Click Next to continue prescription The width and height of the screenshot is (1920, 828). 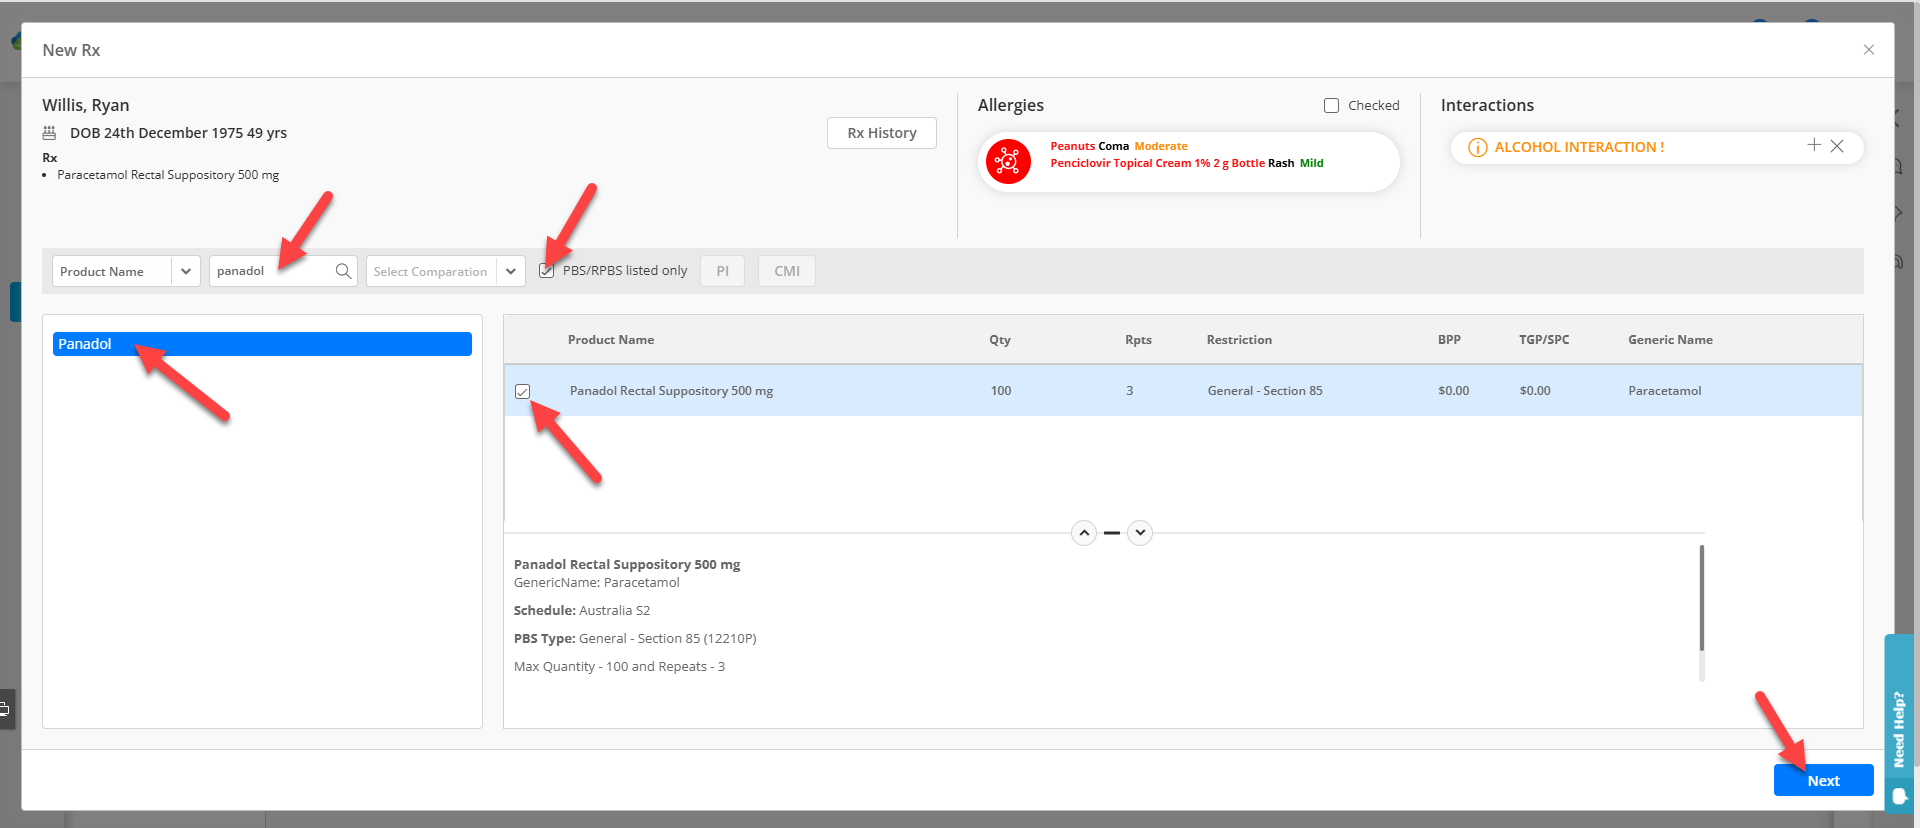[1823, 781]
